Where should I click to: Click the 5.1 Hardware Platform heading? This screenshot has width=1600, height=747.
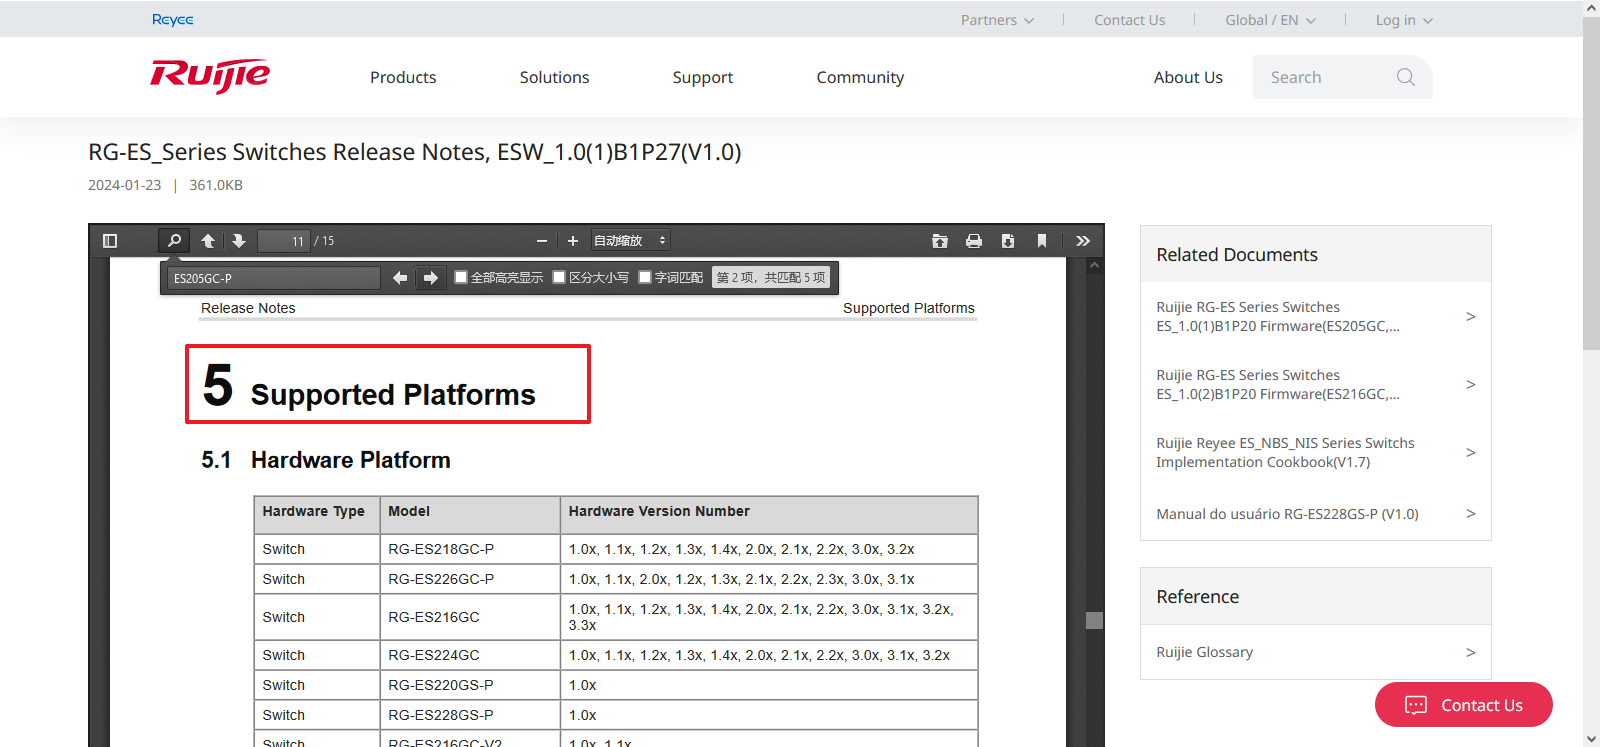pyautogui.click(x=326, y=460)
